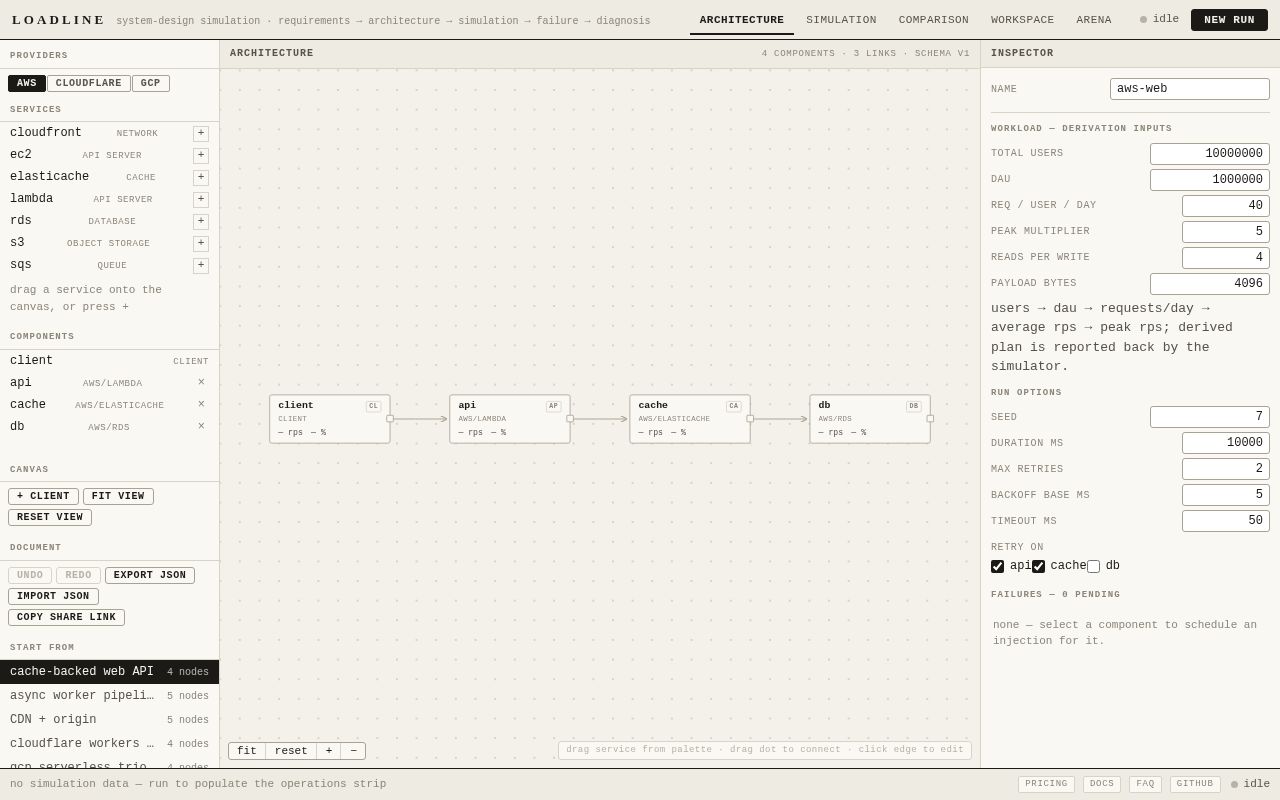The height and width of the screenshot is (800, 1280).
Task: Click the db node output connector dot
Action: pos(930,419)
